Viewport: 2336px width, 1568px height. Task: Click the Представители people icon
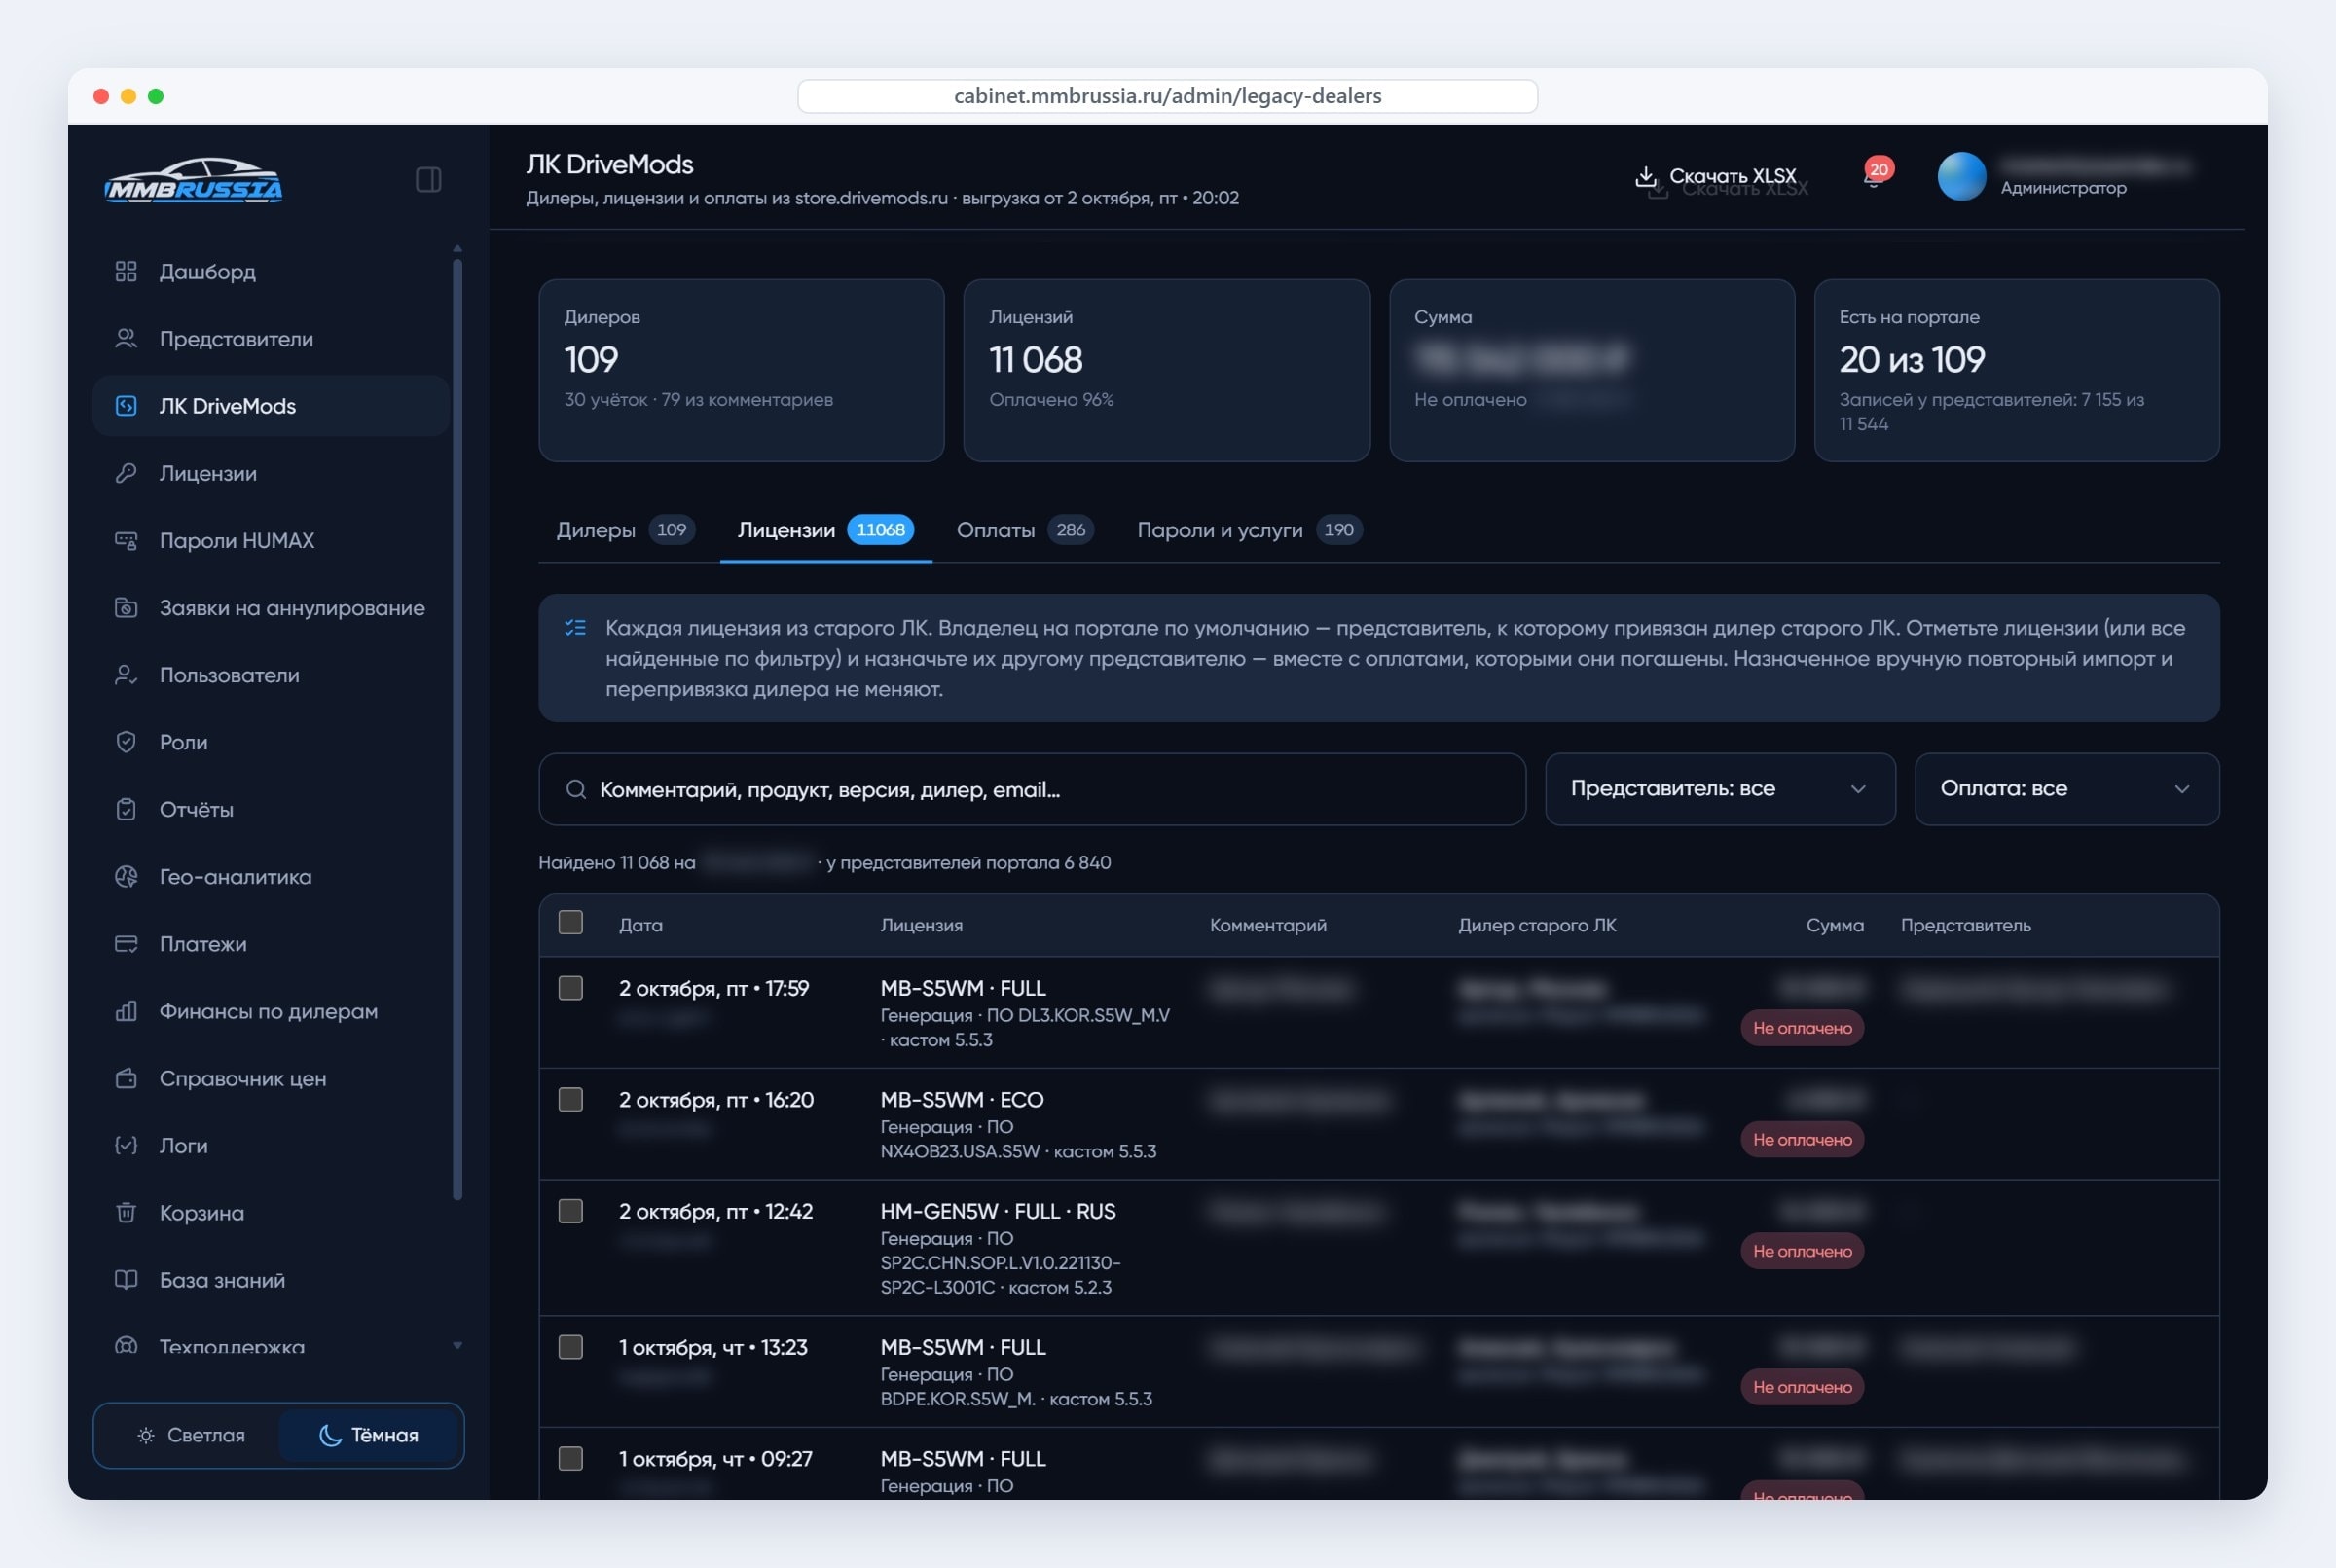[126, 338]
